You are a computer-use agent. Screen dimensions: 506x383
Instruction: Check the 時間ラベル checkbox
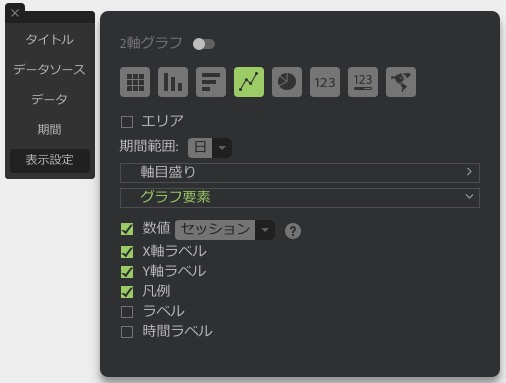pos(127,332)
